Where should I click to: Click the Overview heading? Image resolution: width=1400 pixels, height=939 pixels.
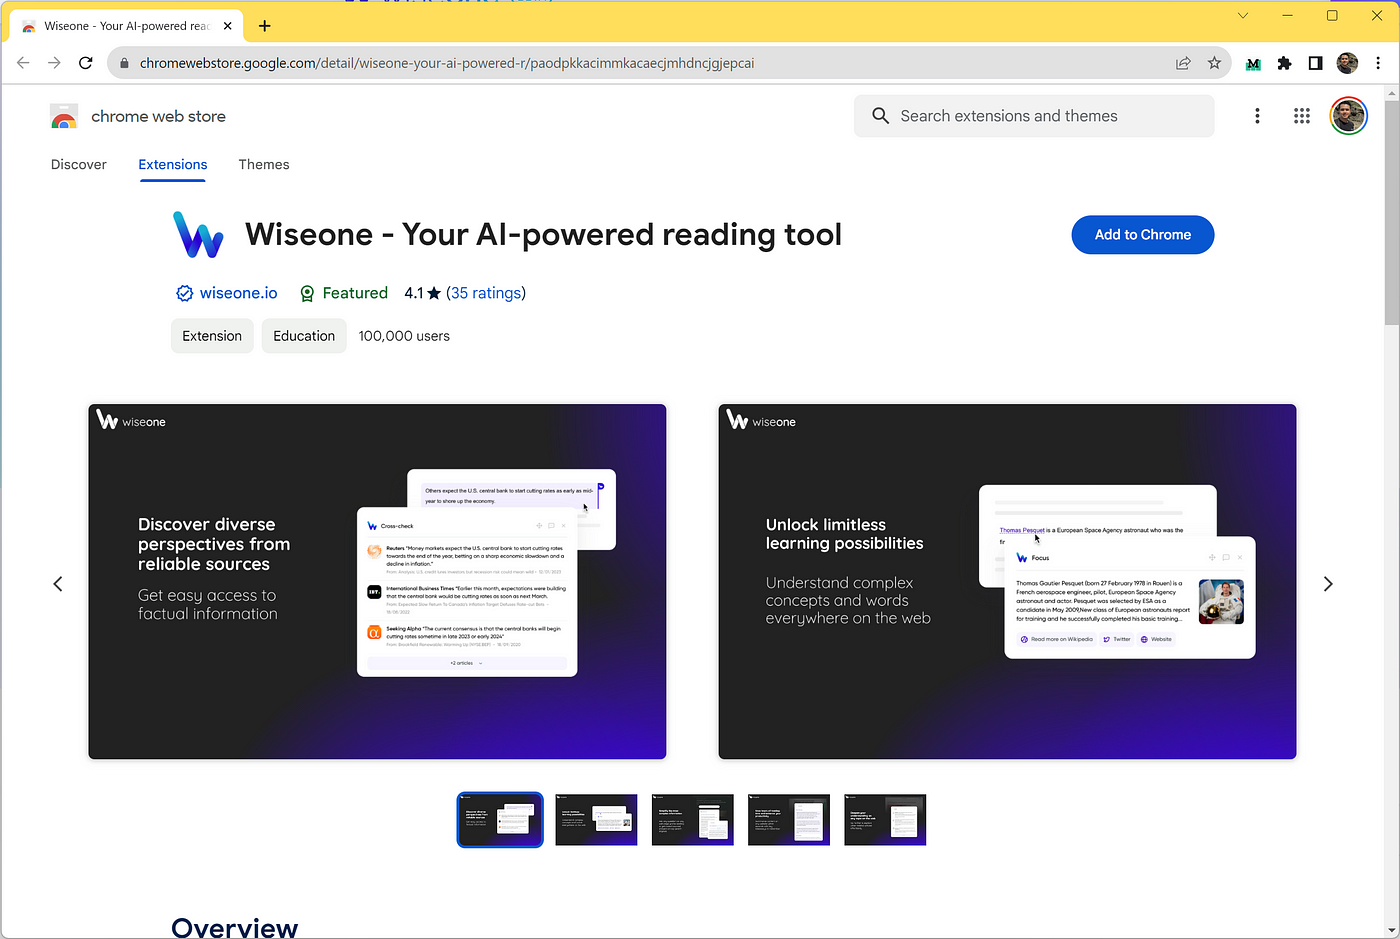pyautogui.click(x=235, y=928)
